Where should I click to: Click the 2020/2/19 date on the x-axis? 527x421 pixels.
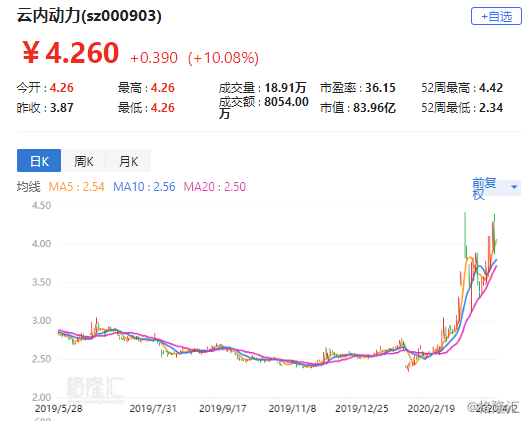point(431,409)
